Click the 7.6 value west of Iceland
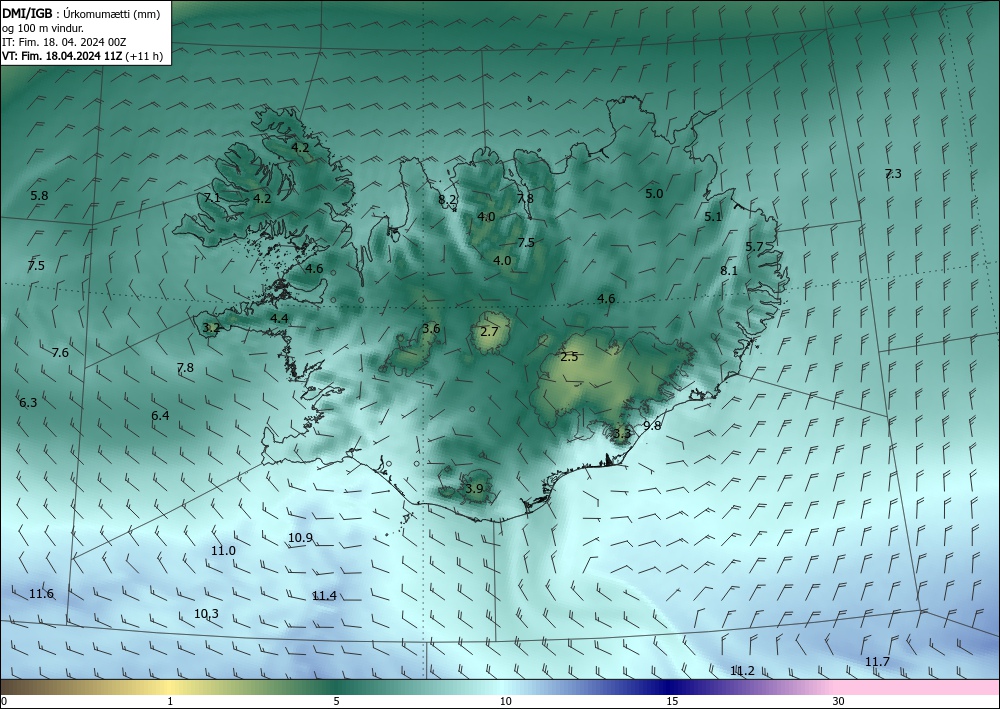Screen dimensions: 1000x709 [60, 353]
